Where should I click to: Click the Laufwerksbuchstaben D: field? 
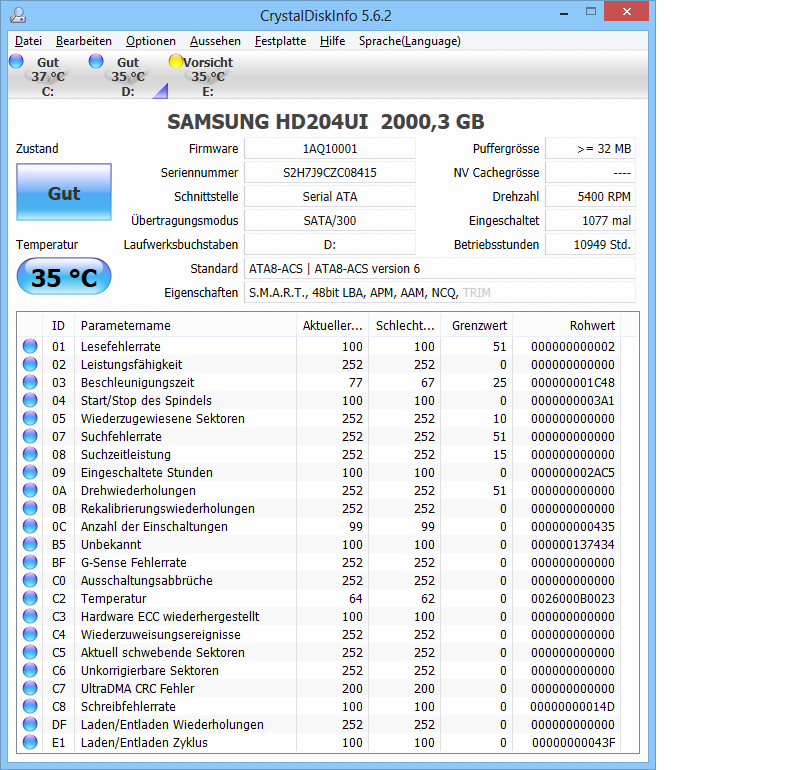(330, 244)
